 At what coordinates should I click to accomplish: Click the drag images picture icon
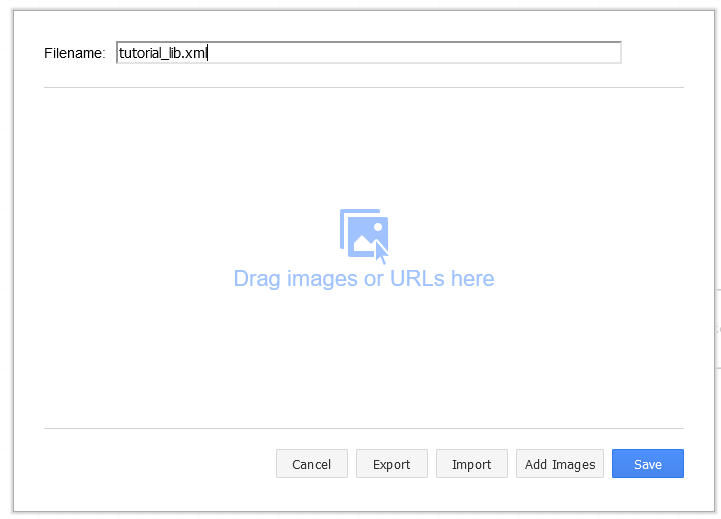pyautogui.click(x=363, y=233)
